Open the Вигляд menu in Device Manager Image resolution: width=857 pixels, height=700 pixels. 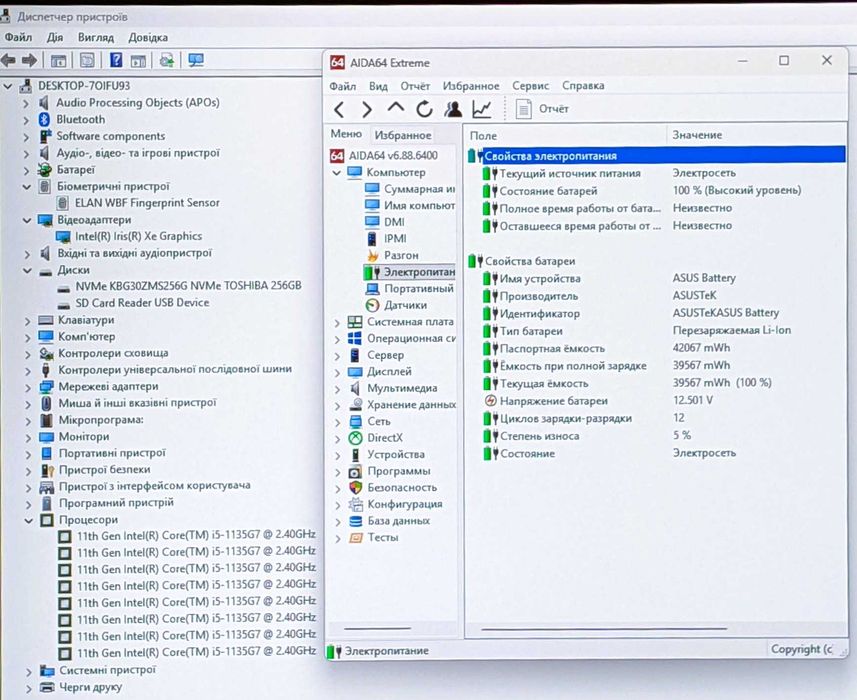coord(96,38)
